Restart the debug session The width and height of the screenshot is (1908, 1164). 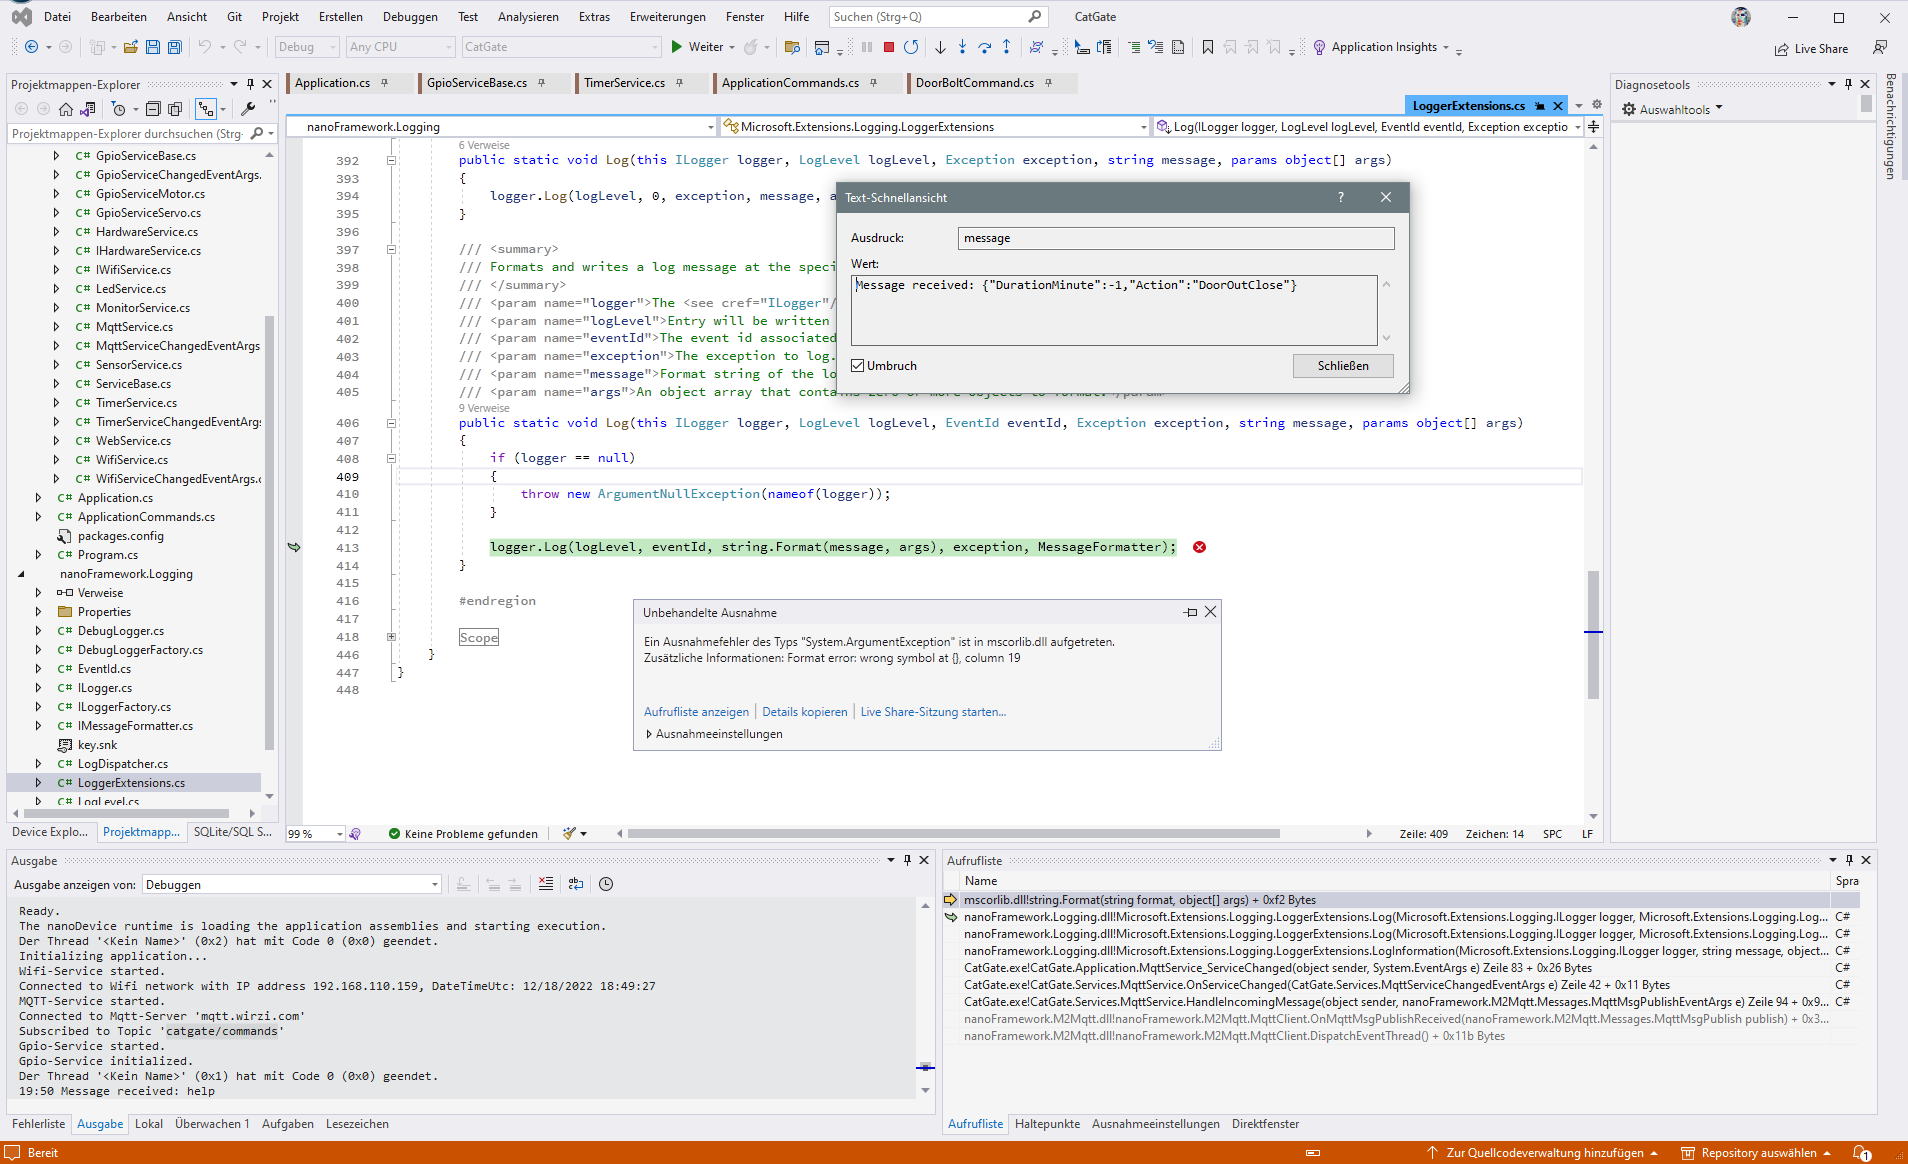911,47
